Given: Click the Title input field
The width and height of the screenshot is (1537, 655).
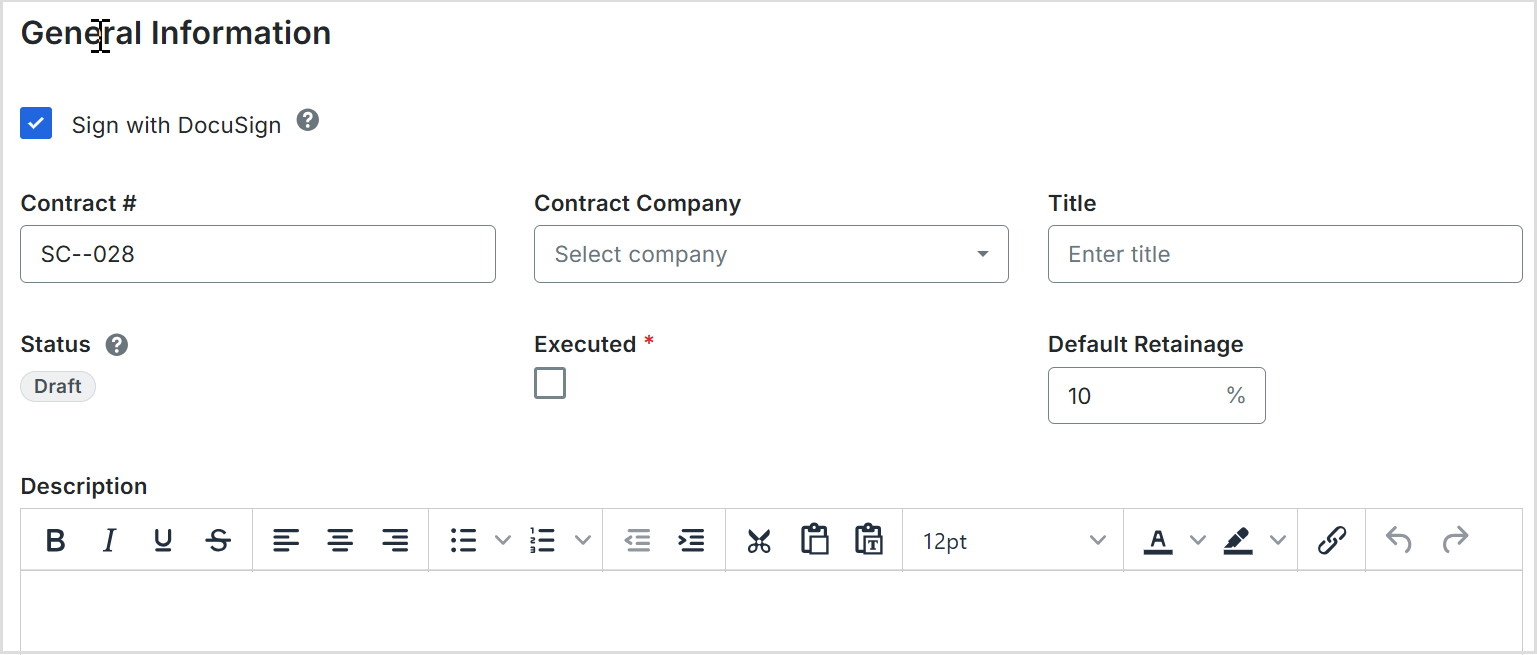Looking at the screenshot, I should tap(1285, 254).
